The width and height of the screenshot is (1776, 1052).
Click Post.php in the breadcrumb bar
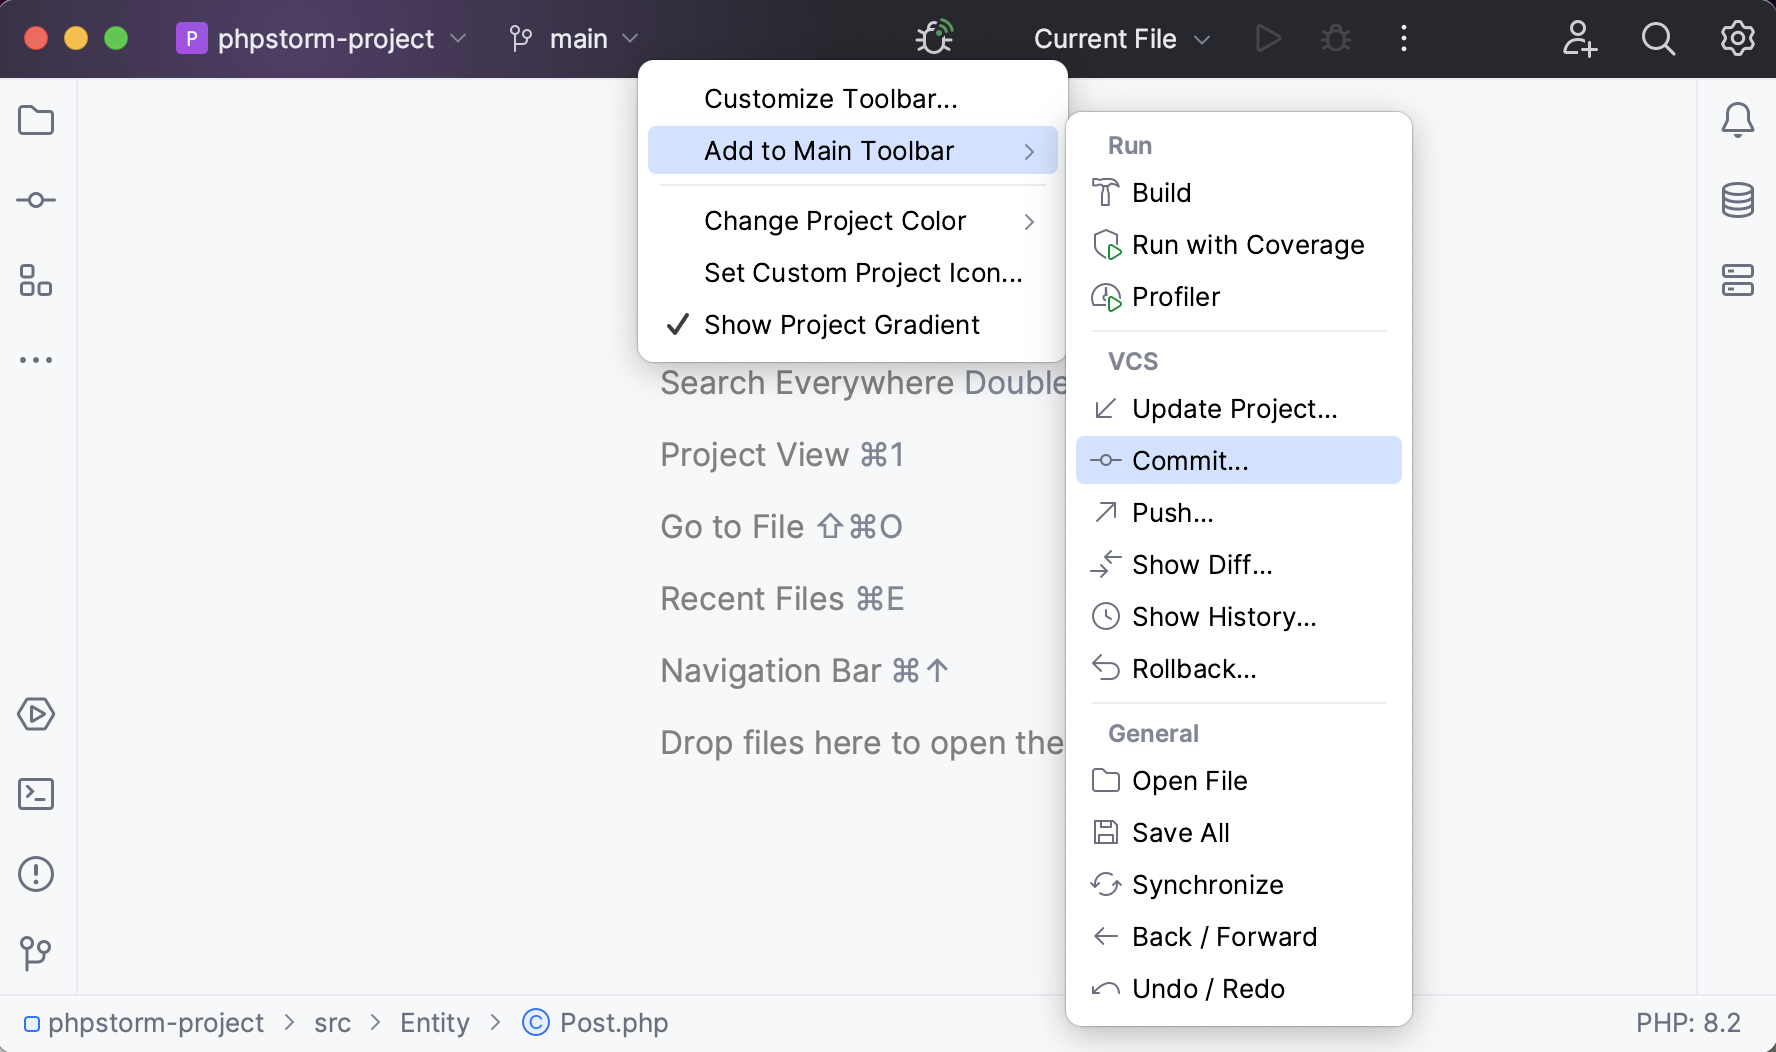612,1022
